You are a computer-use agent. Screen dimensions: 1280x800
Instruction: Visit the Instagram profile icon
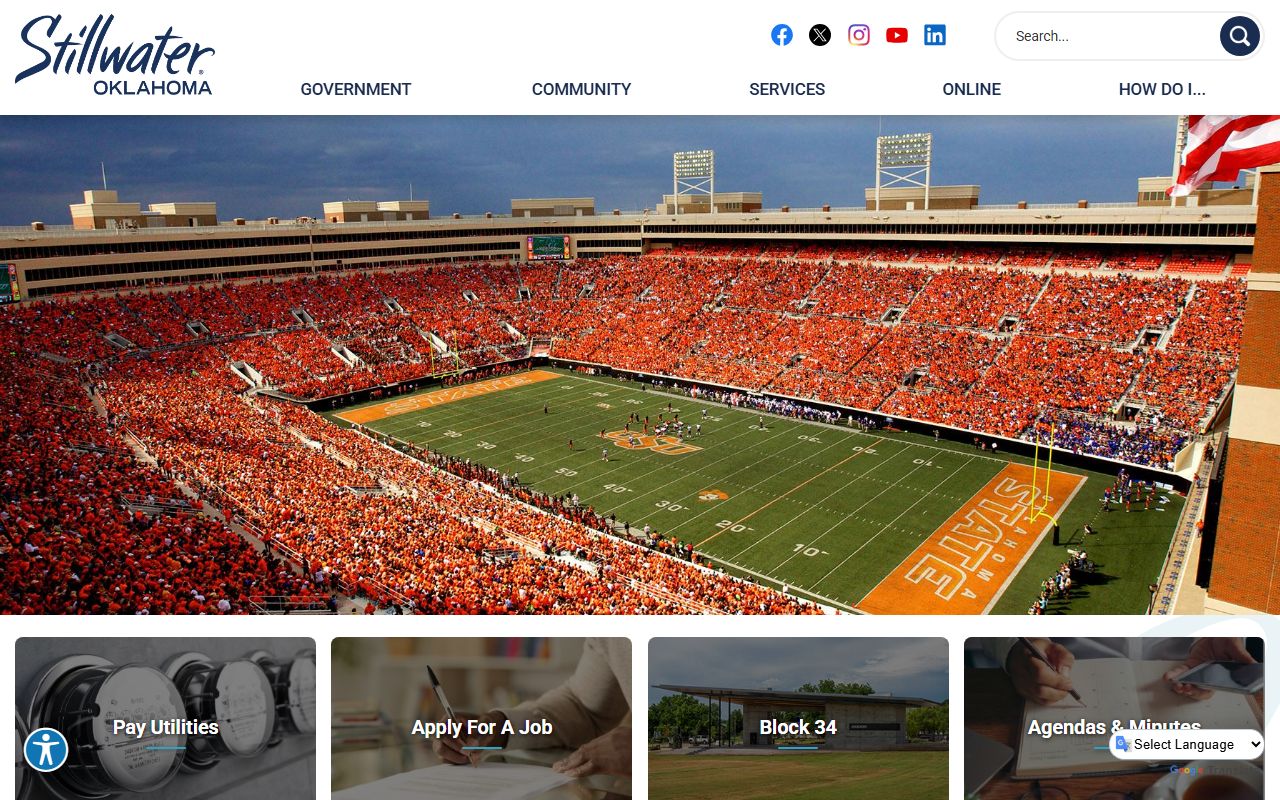click(859, 35)
